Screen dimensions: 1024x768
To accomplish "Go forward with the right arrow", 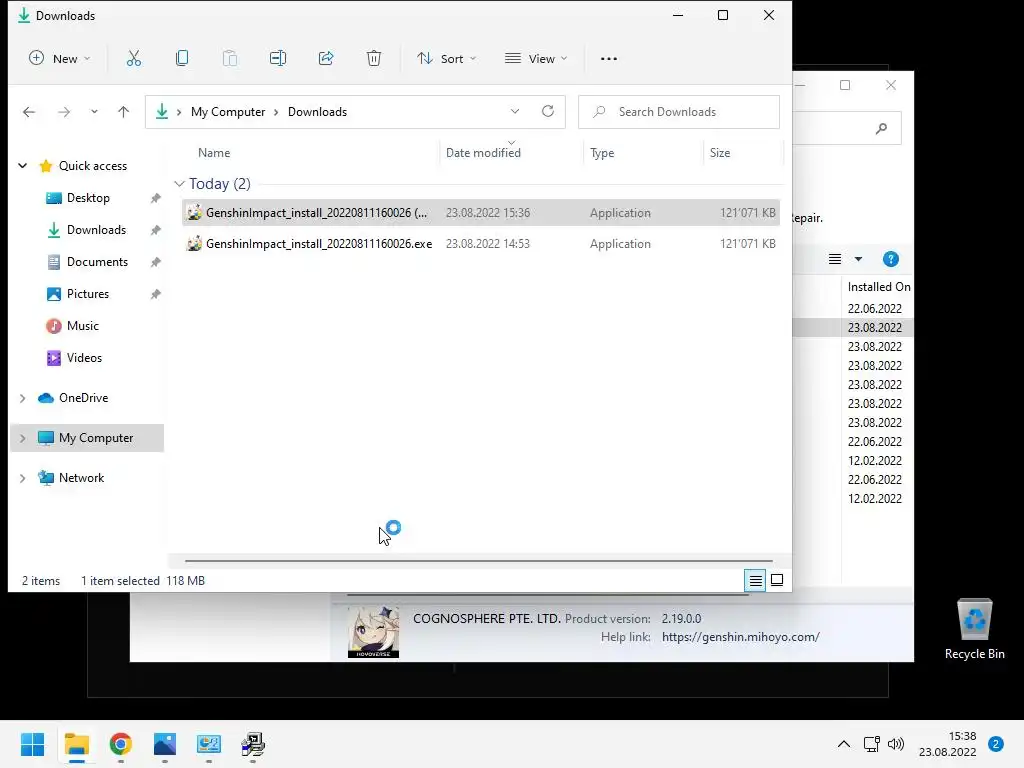I will tap(63, 112).
